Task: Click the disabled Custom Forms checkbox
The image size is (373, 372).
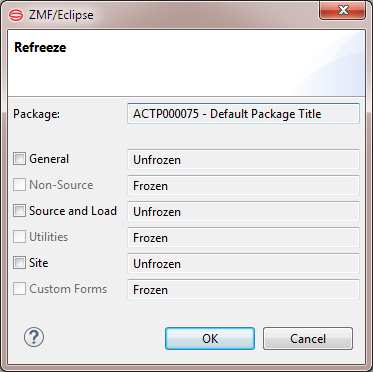Action: (x=19, y=289)
